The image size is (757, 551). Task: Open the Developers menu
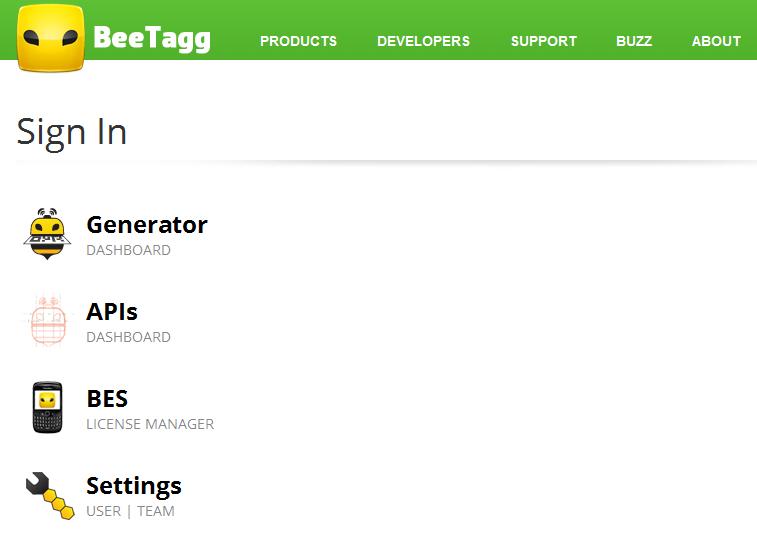(x=423, y=41)
